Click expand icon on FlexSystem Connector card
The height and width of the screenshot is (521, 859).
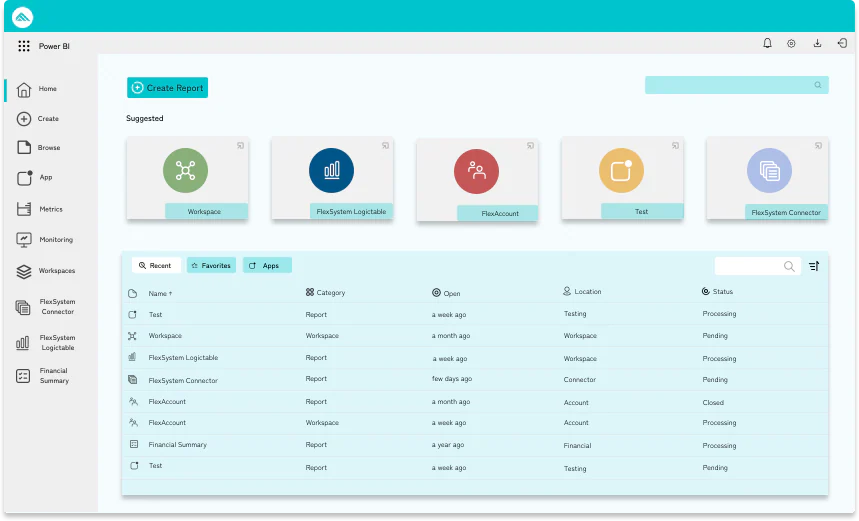pos(818,146)
